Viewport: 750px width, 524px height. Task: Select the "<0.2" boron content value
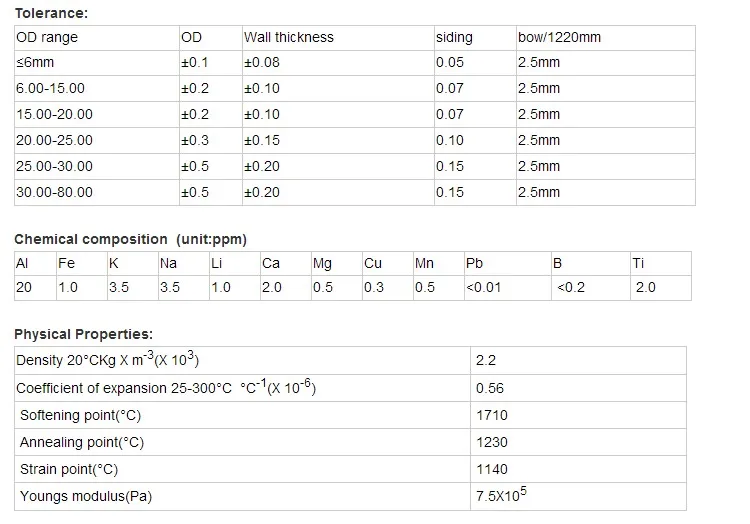tap(571, 287)
